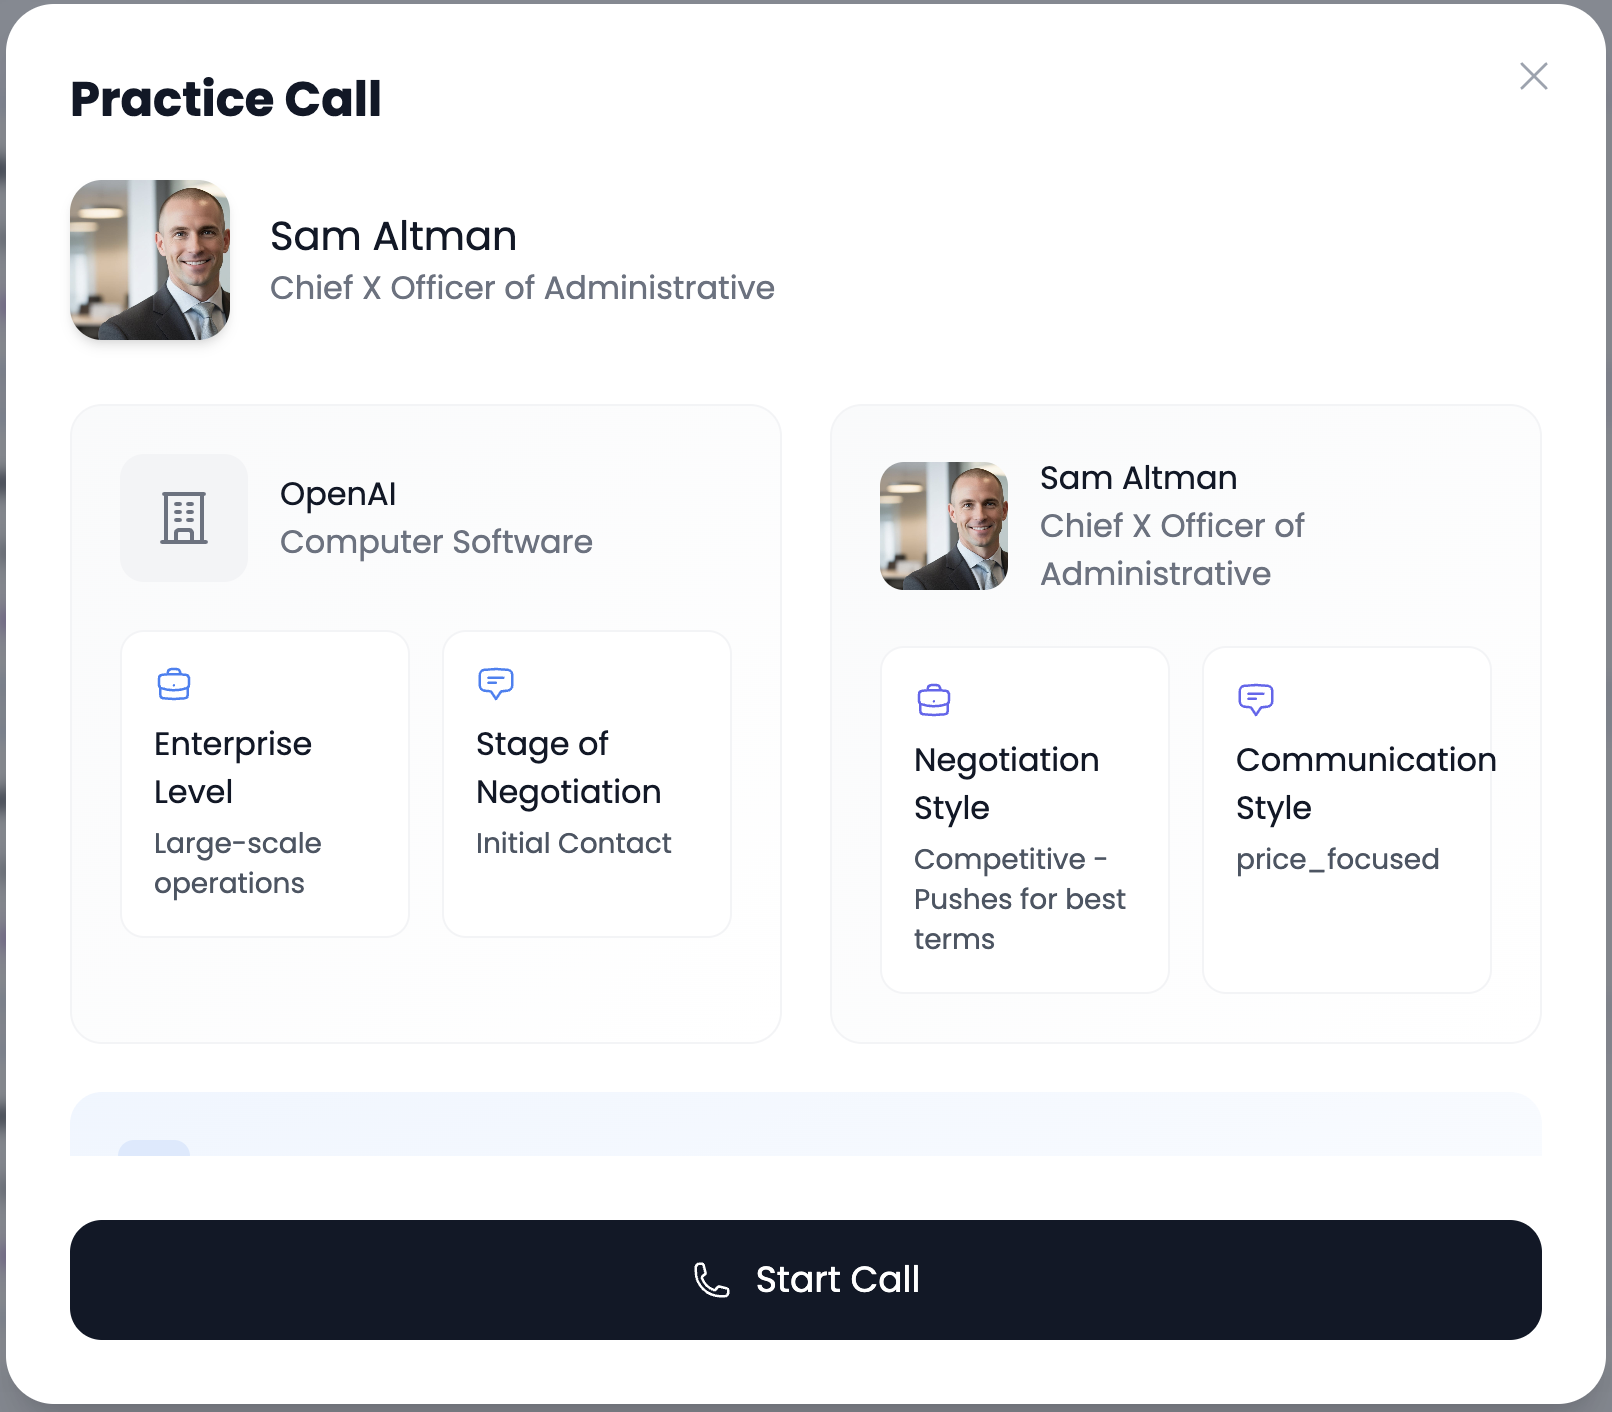Click the OpenAI building icon

click(184, 518)
